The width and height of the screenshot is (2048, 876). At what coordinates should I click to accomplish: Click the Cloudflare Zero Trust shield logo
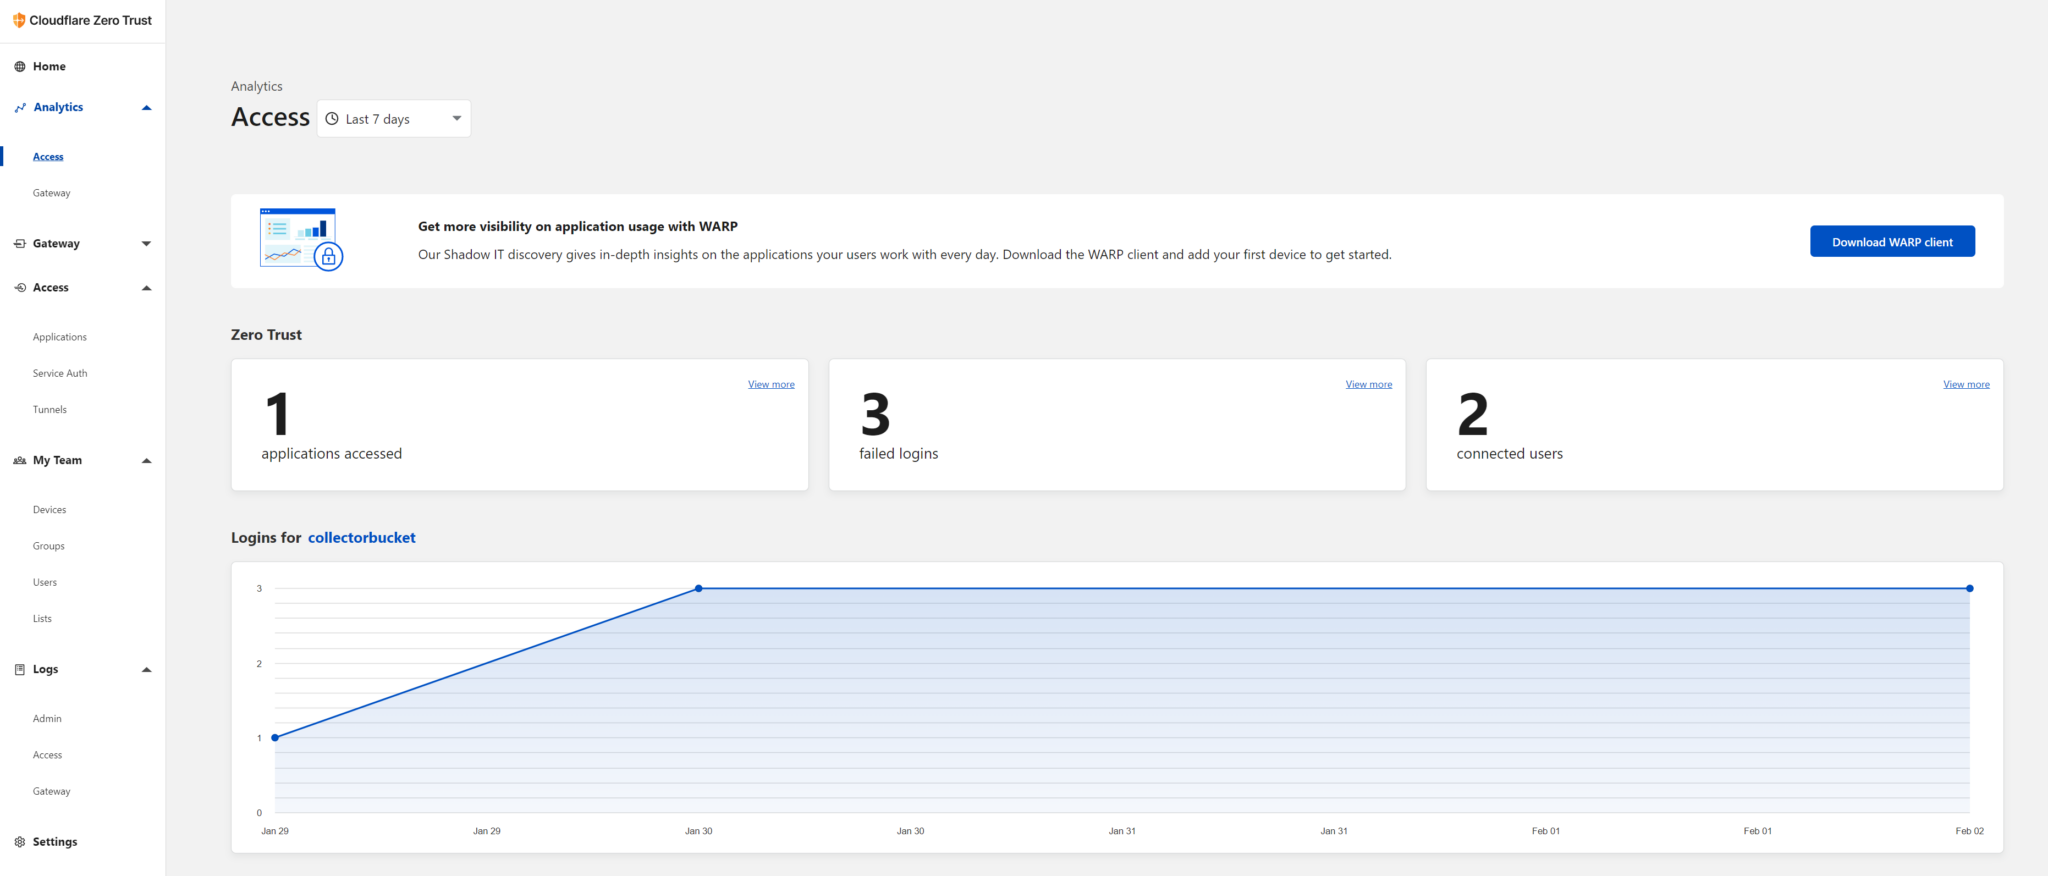click(x=19, y=20)
